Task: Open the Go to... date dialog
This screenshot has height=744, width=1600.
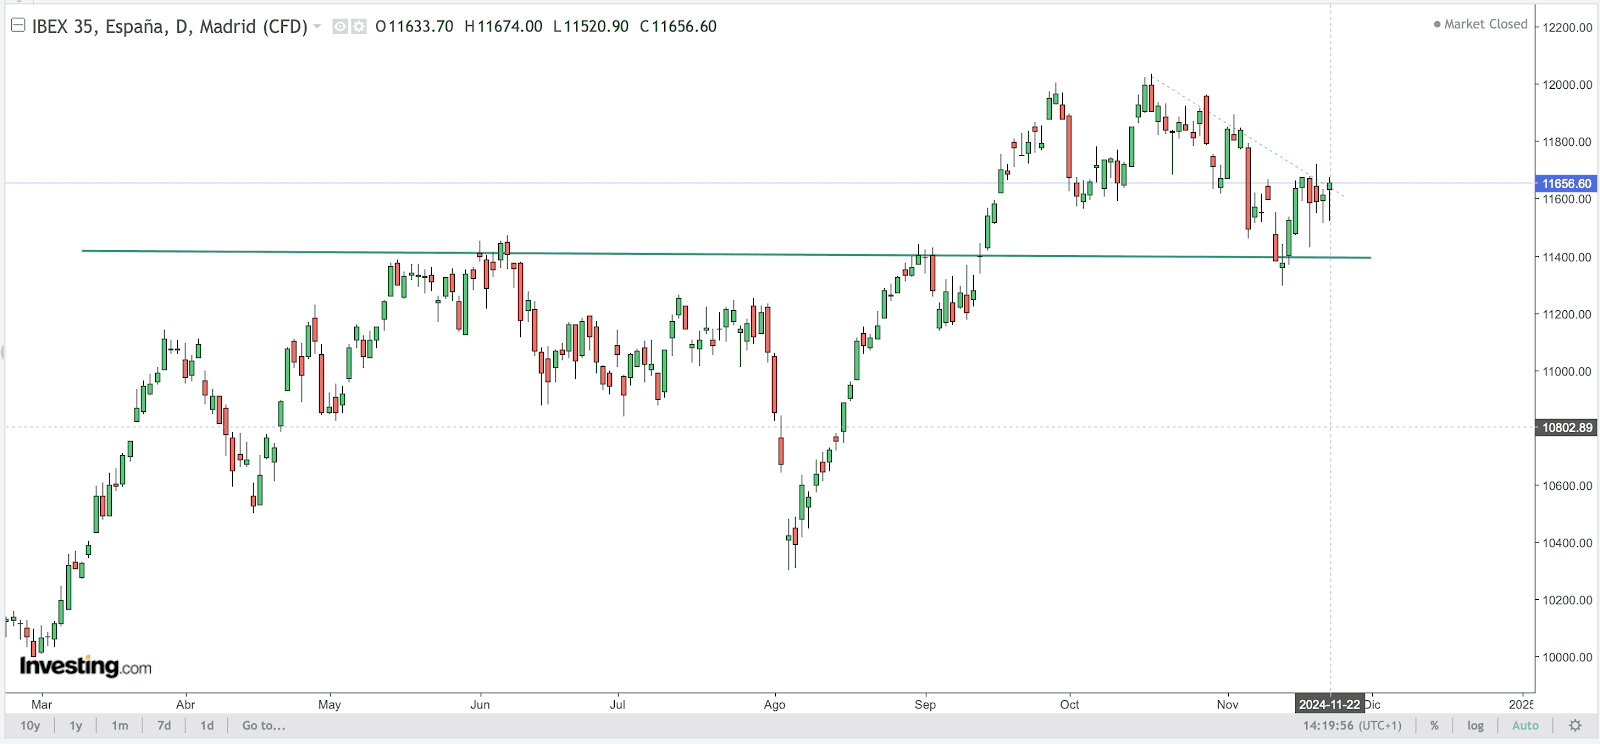Action: [x=264, y=726]
